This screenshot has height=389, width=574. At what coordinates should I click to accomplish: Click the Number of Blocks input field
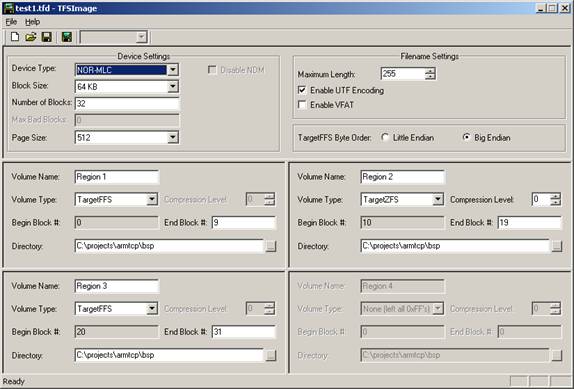point(127,104)
